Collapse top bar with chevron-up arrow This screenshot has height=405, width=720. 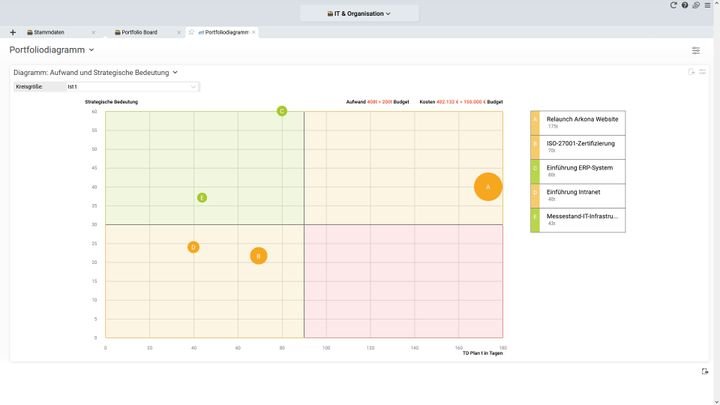pyautogui.click(x=717, y=3)
